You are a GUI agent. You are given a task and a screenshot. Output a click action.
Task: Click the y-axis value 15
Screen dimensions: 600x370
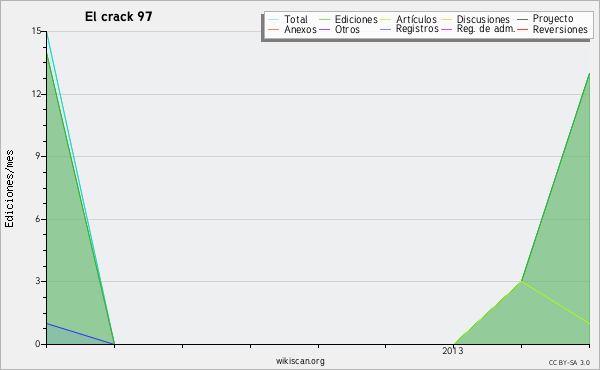(x=36, y=31)
